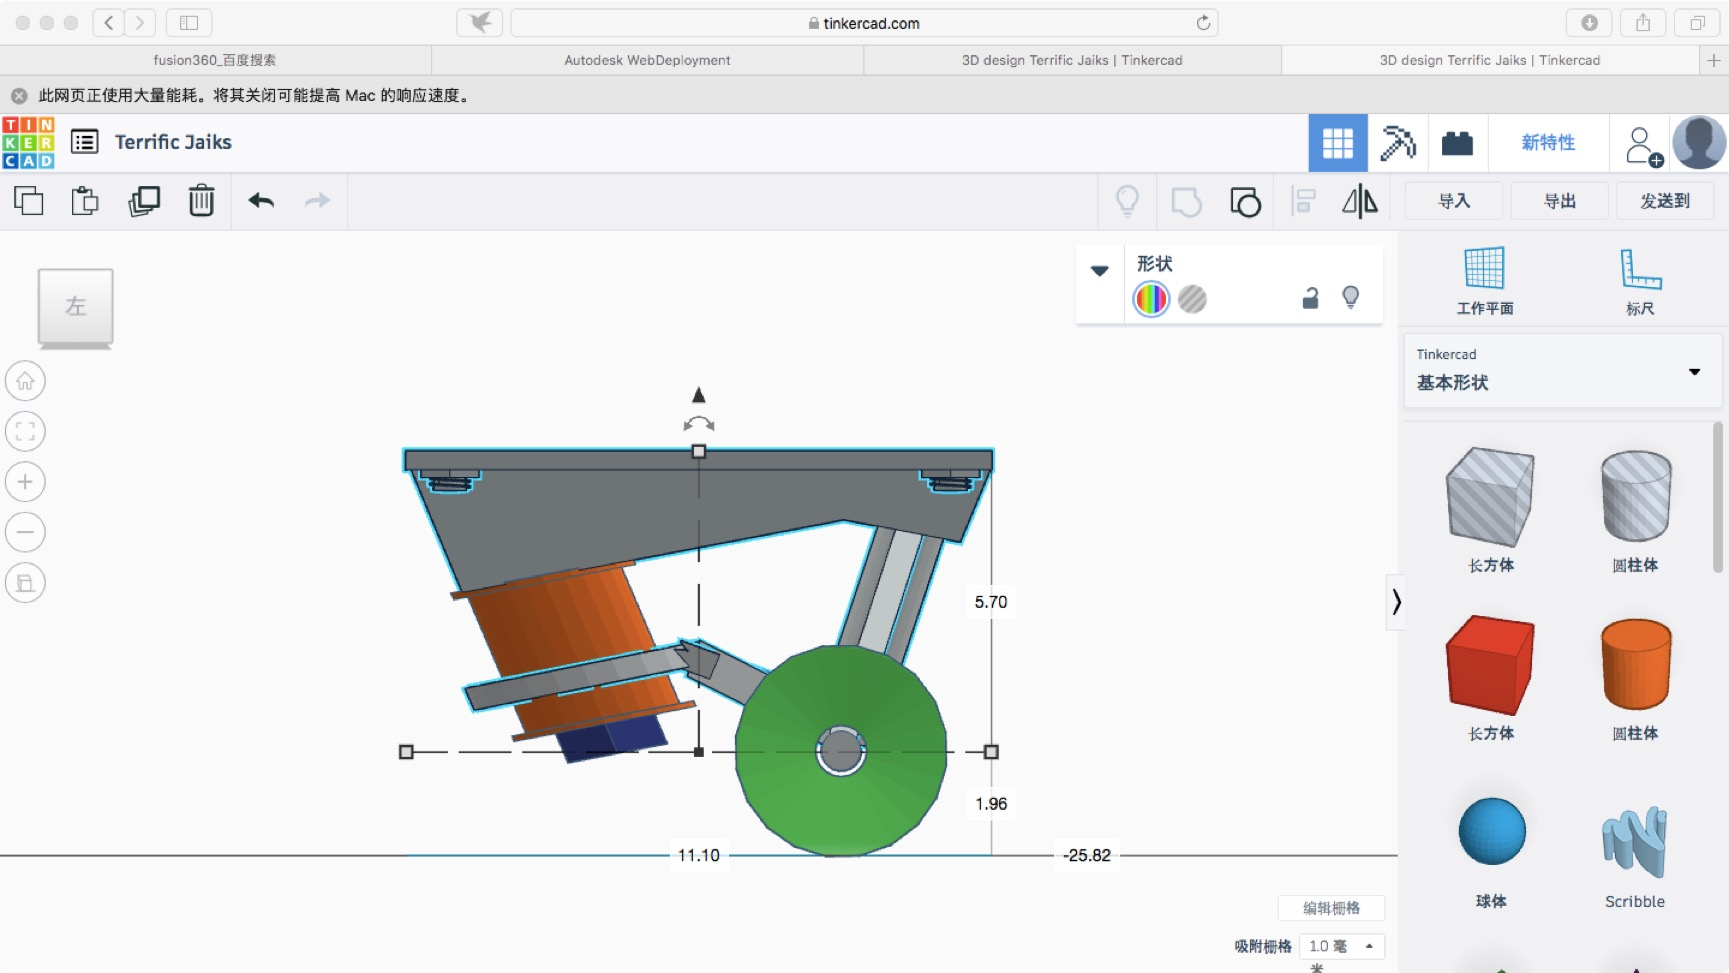Open the snap grid value dropdown

tap(1341, 946)
